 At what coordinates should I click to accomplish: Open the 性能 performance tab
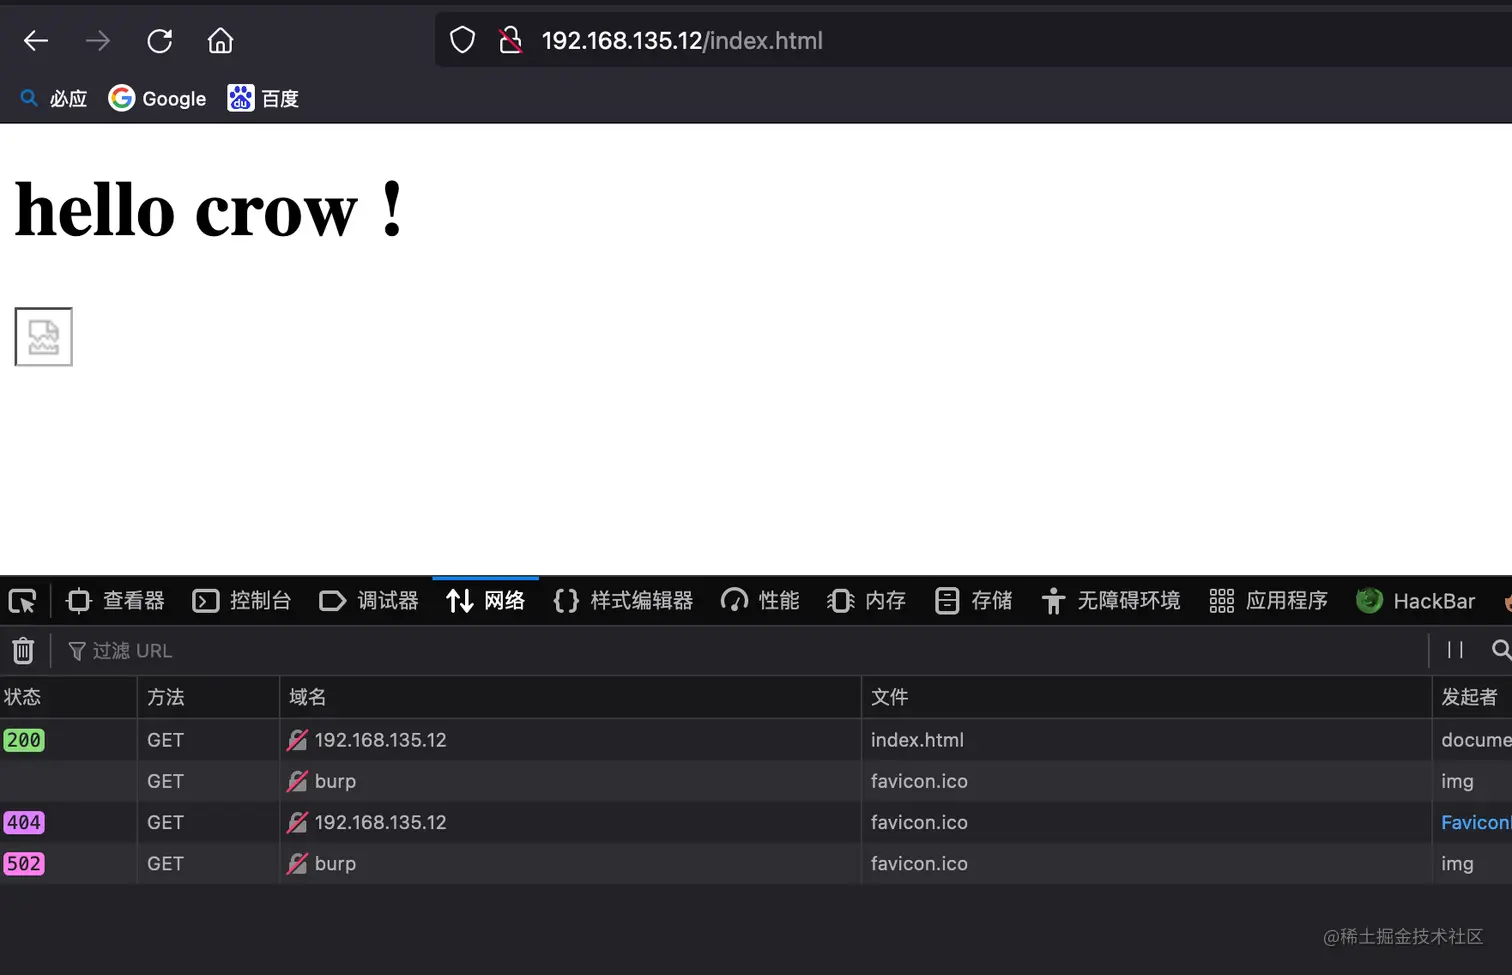point(760,601)
